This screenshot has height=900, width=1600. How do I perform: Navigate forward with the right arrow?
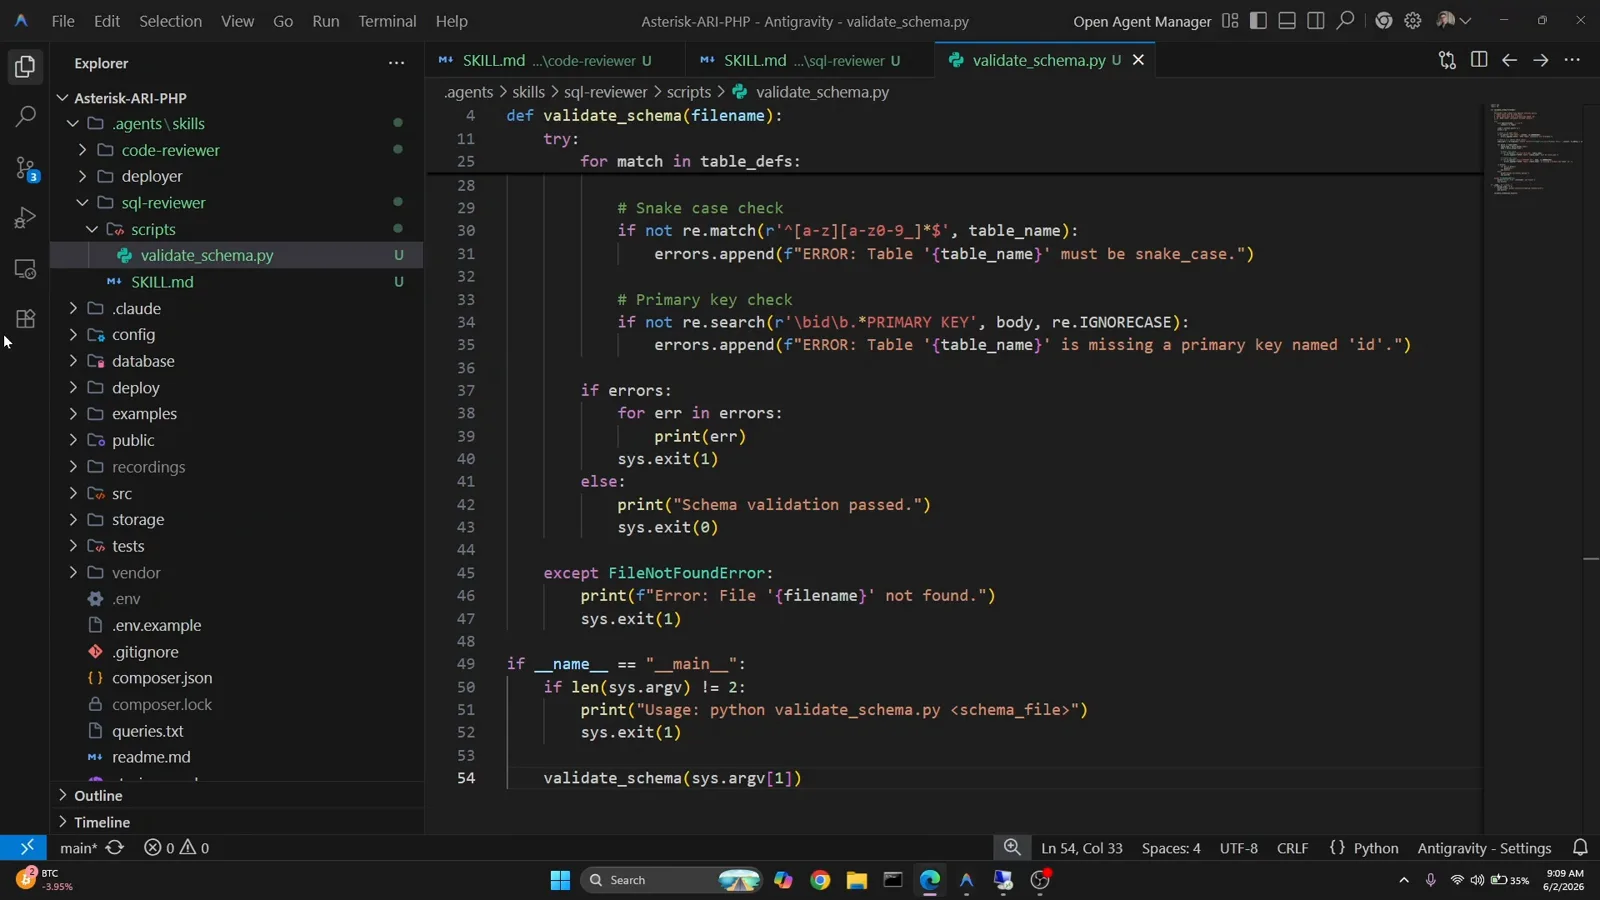(x=1541, y=61)
